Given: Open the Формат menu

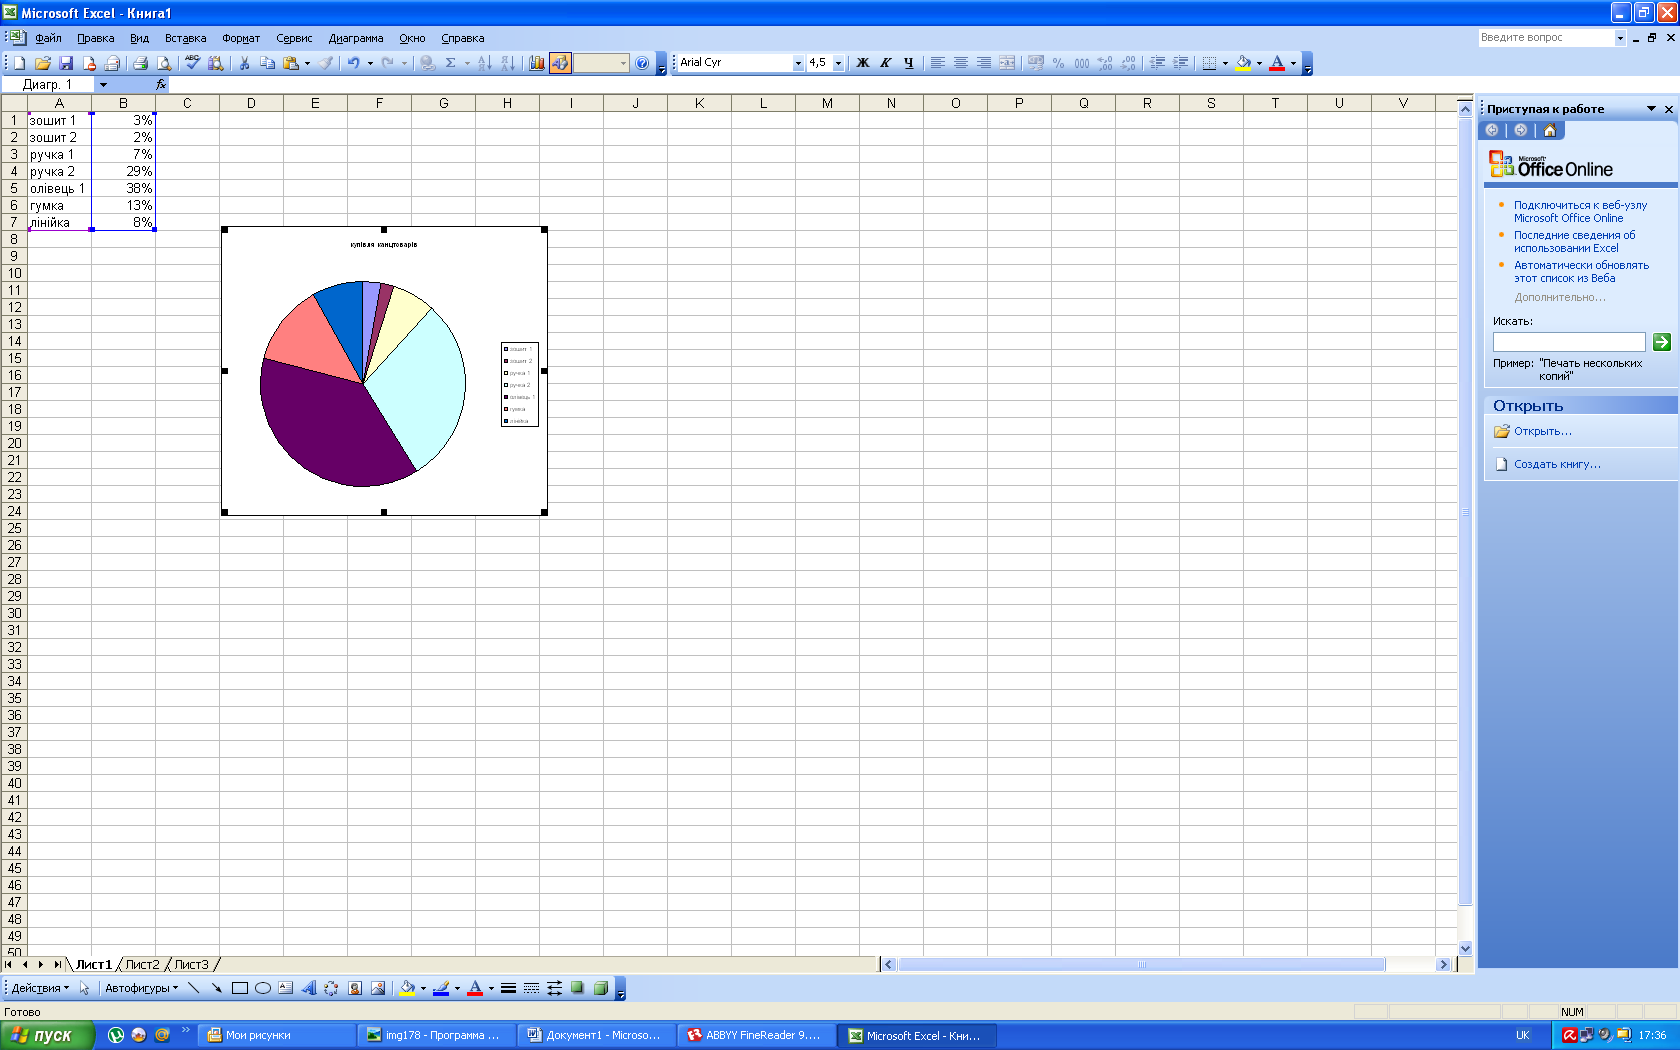Looking at the screenshot, I should click(241, 38).
